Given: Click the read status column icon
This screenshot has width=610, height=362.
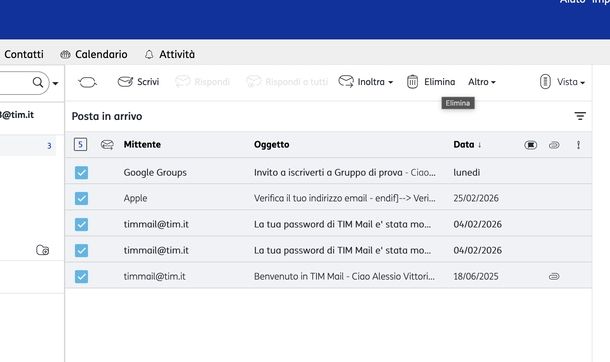Looking at the screenshot, I should 107,145.
